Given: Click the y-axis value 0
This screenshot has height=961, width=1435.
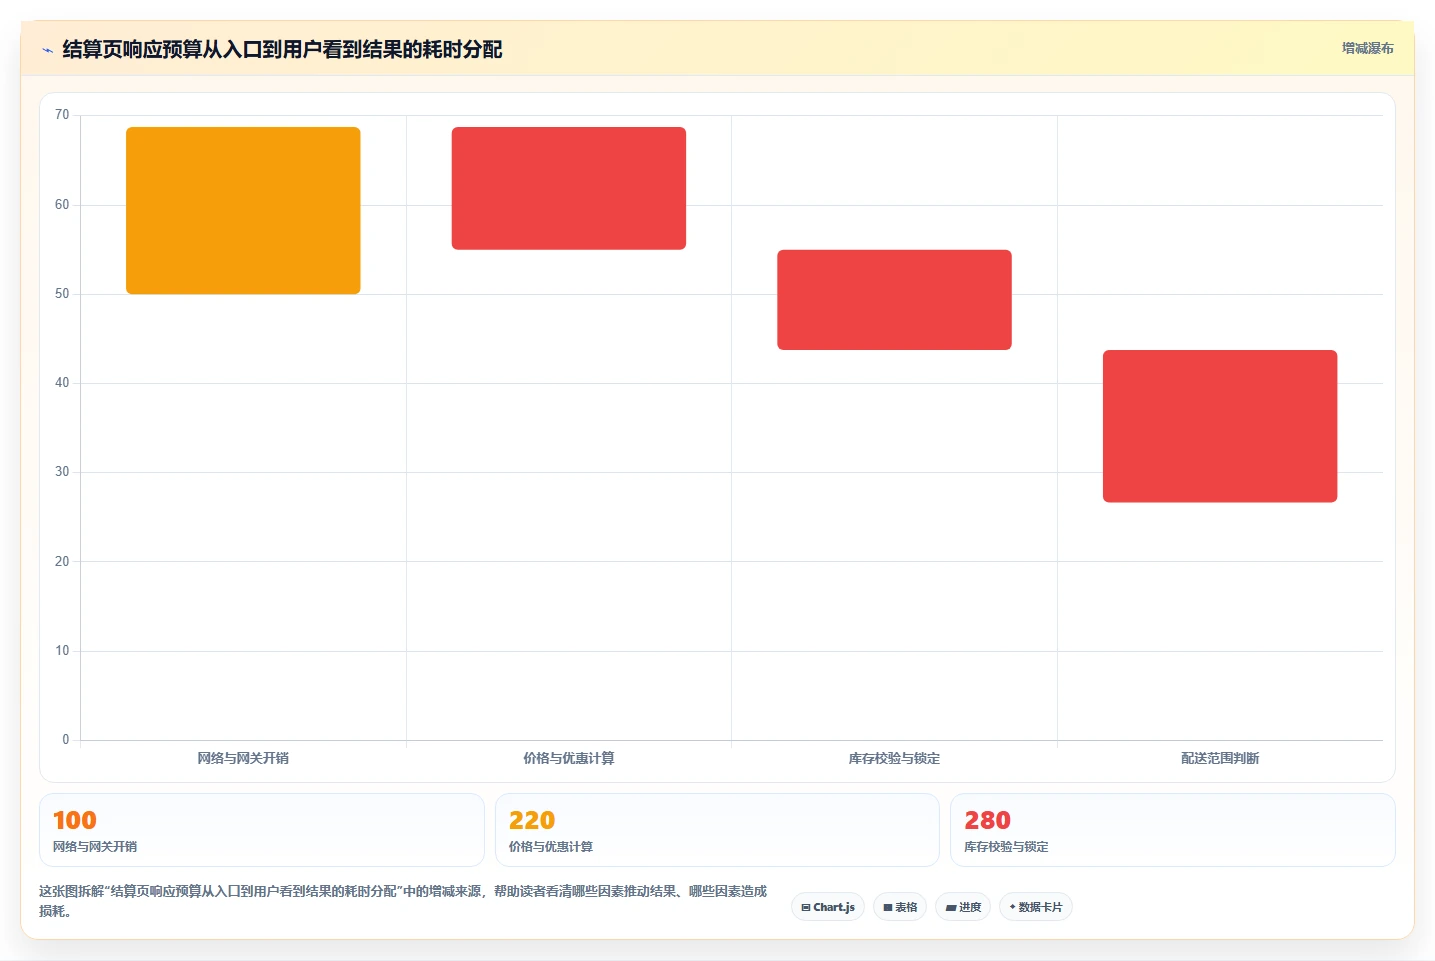Looking at the screenshot, I should click(x=66, y=740).
